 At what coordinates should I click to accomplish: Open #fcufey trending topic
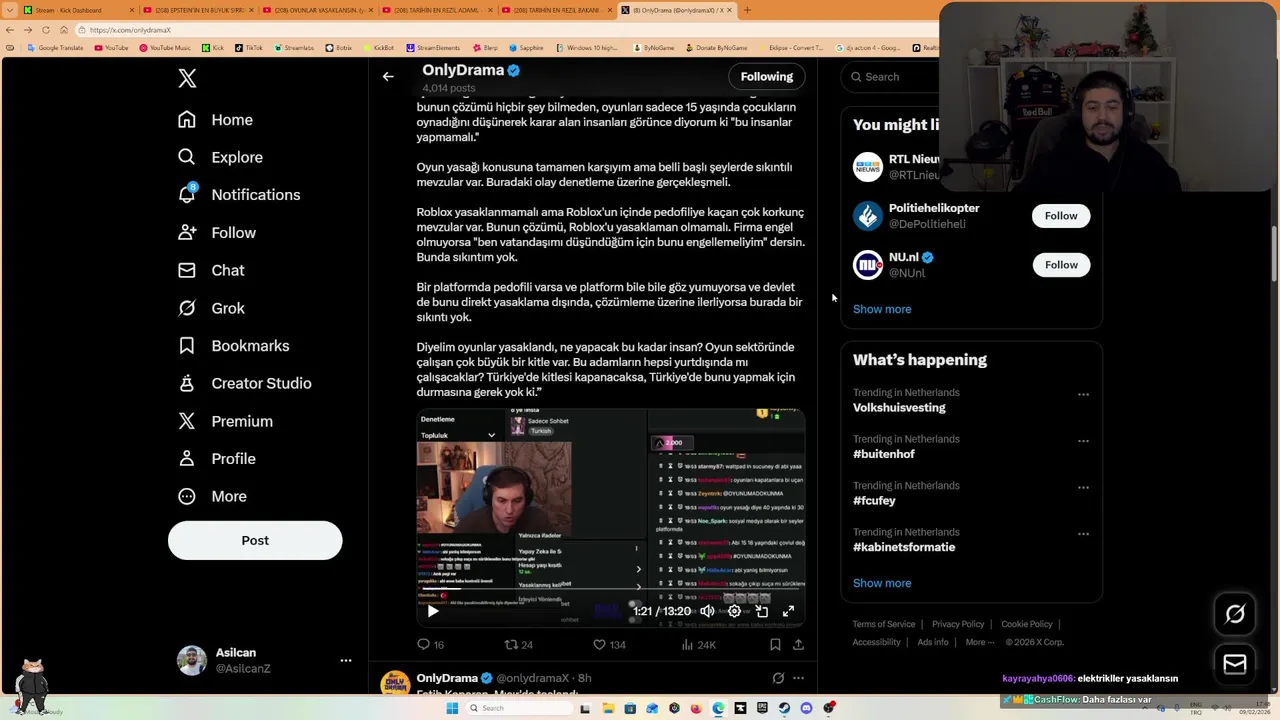[874, 501]
